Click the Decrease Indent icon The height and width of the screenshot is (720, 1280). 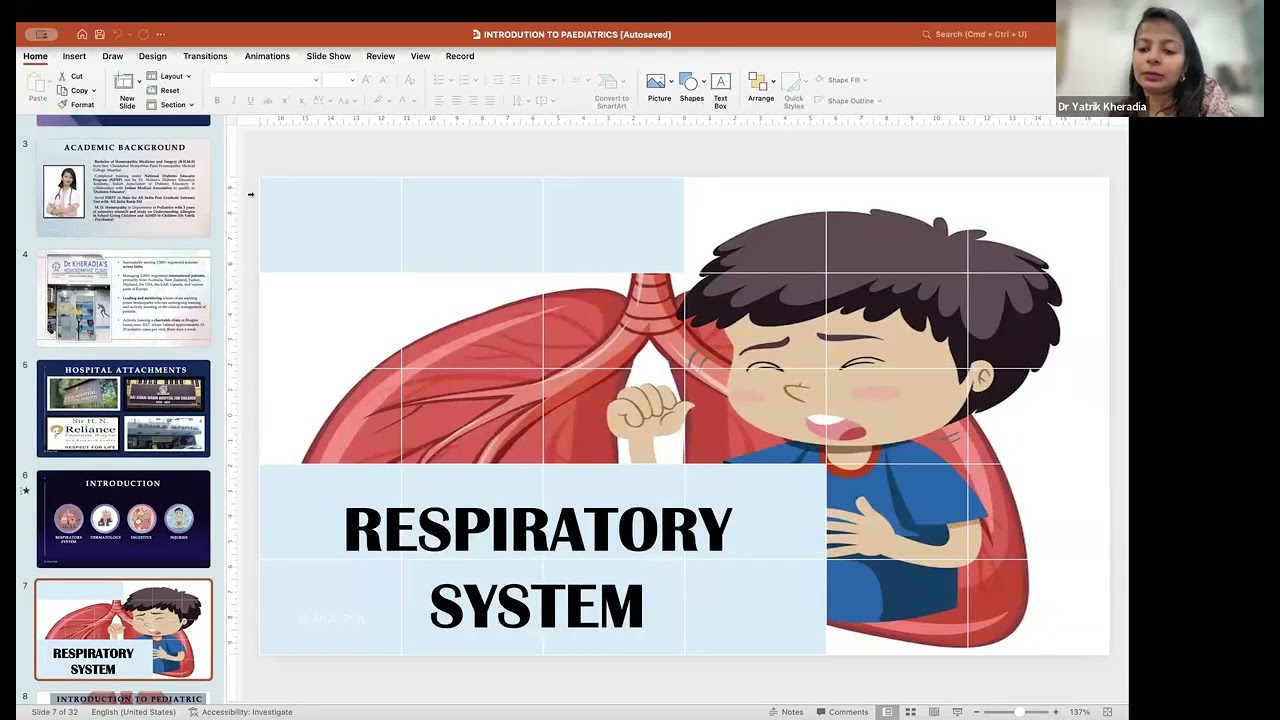click(x=498, y=80)
